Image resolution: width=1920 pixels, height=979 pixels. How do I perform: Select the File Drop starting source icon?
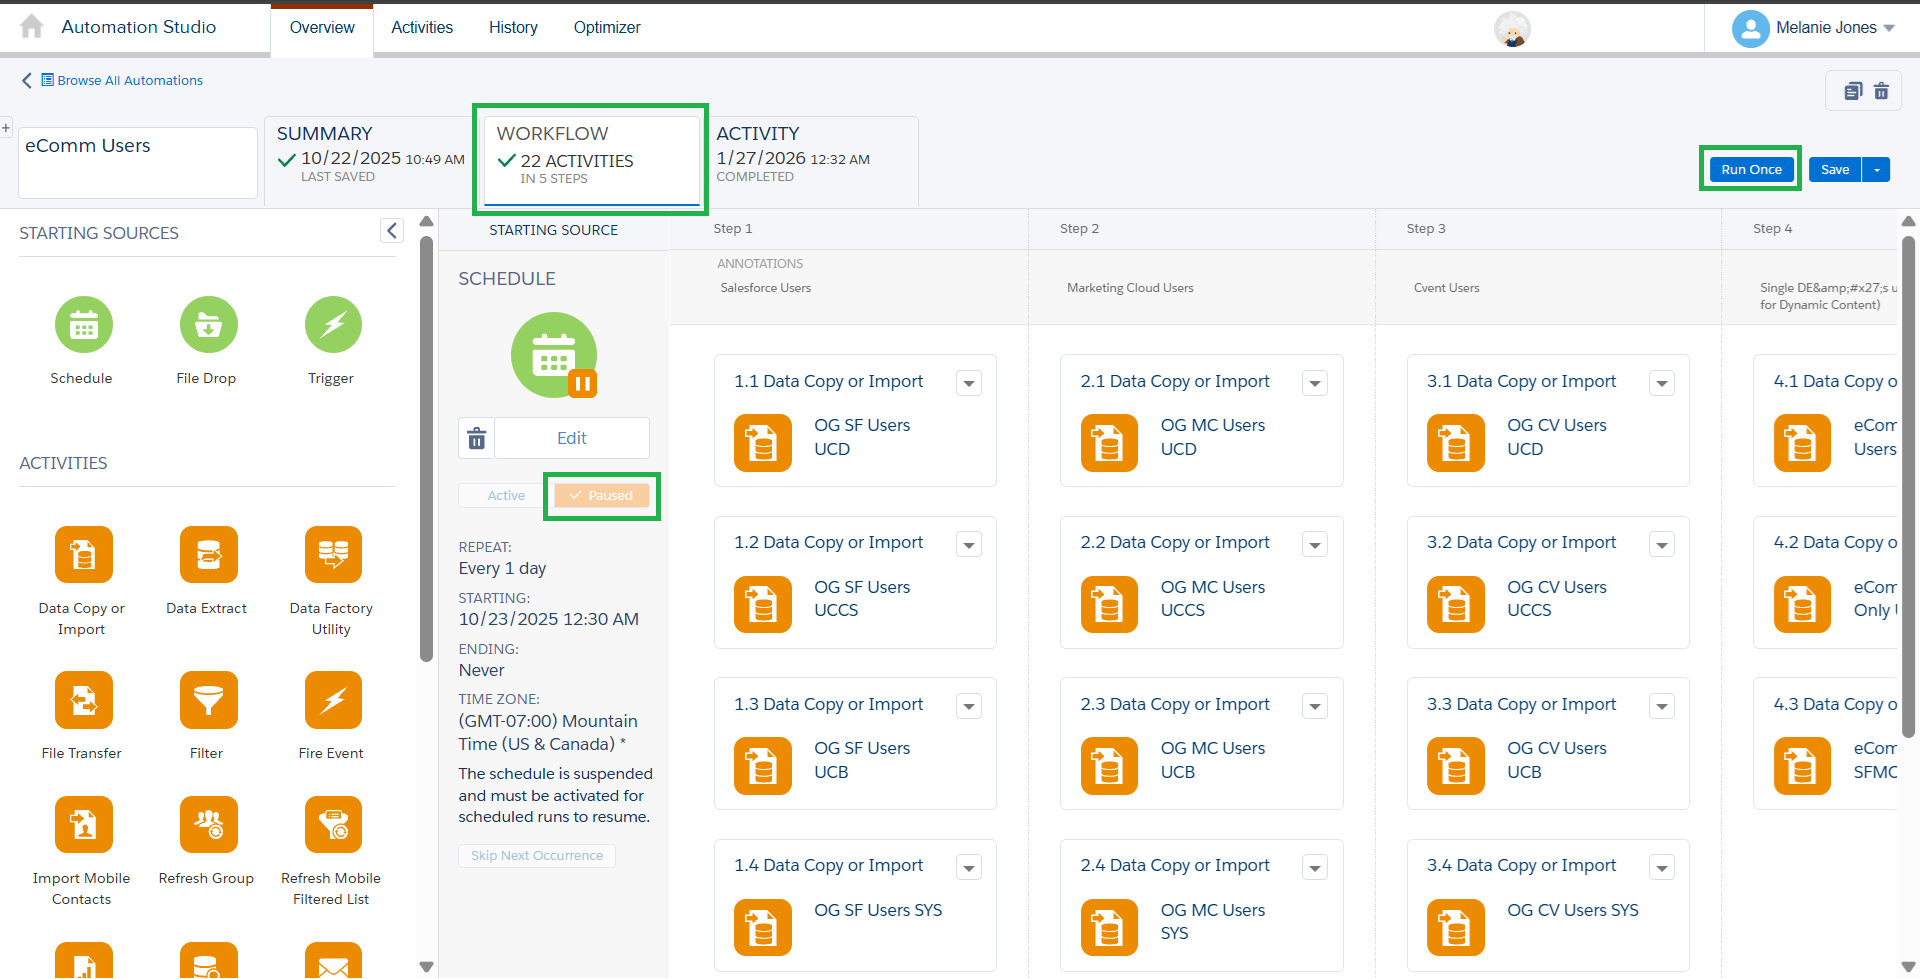(x=208, y=325)
